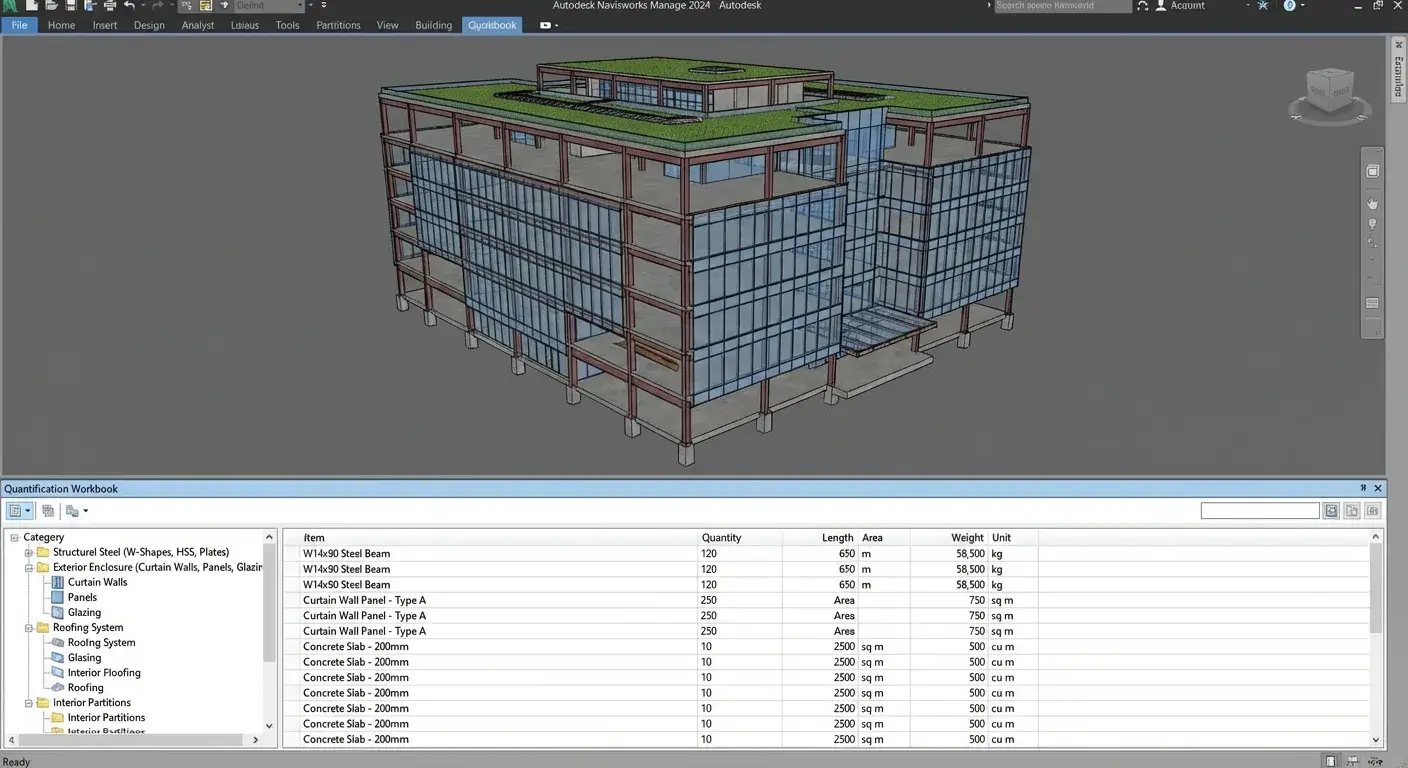Click the Weight column header
The image size is (1408, 768).
click(x=968, y=537)
